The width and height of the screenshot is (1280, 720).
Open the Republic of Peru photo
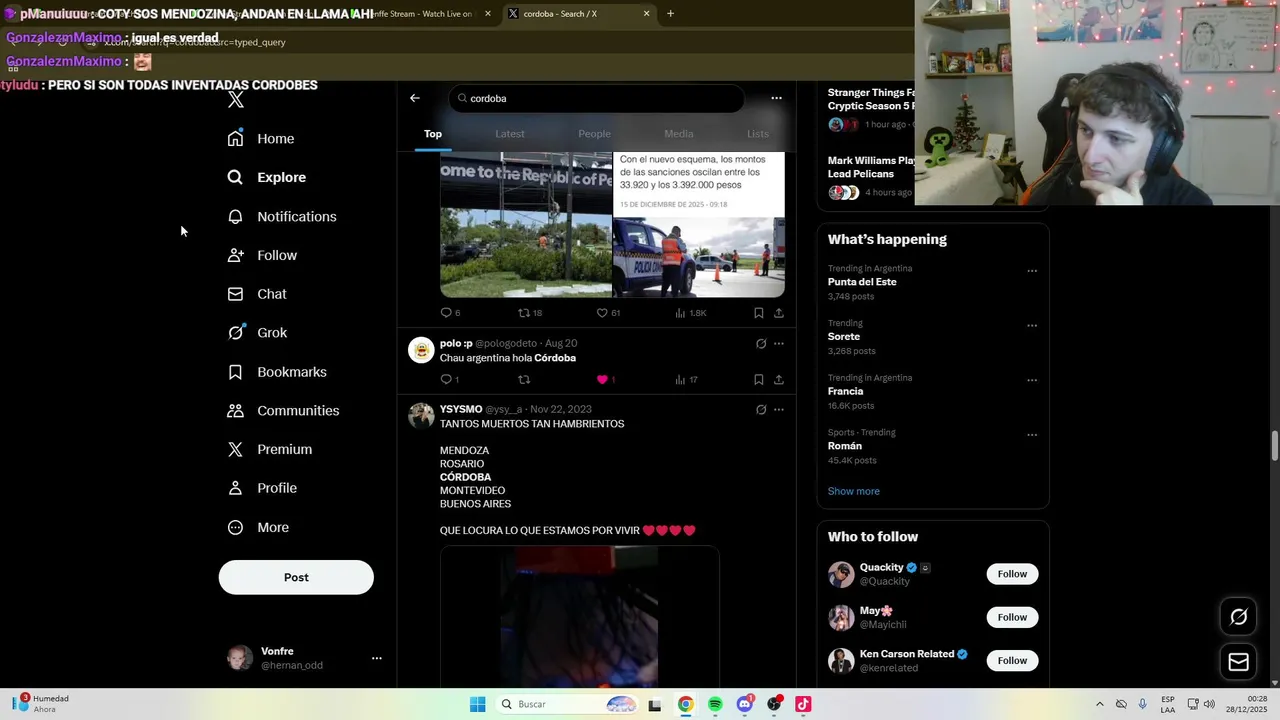tap(526, 225)
